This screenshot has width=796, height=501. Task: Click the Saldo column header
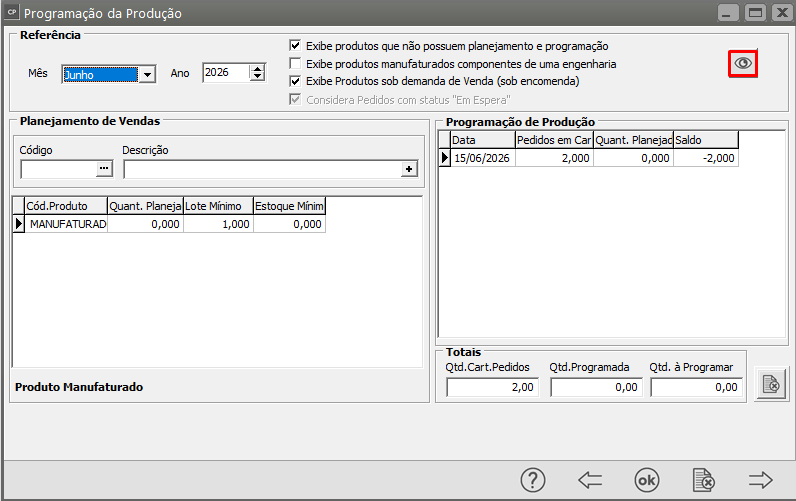tap(706, 140)
